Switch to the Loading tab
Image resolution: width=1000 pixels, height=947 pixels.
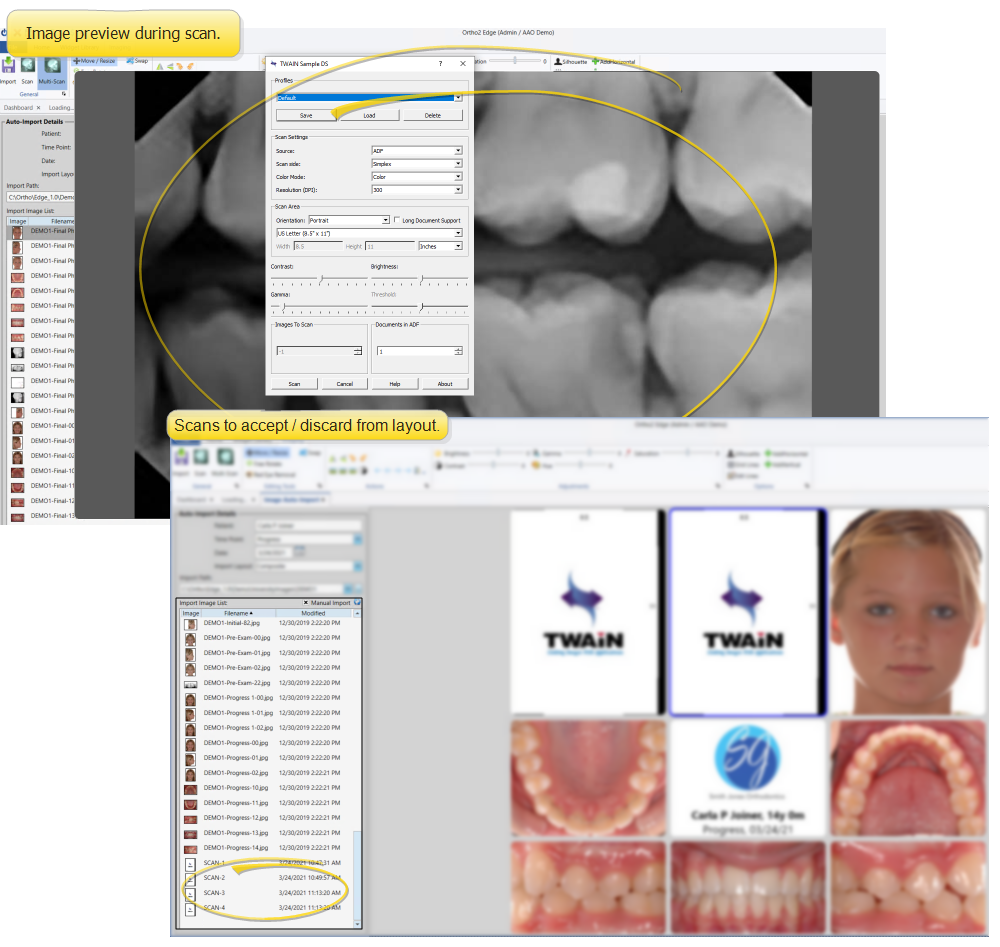60,107
